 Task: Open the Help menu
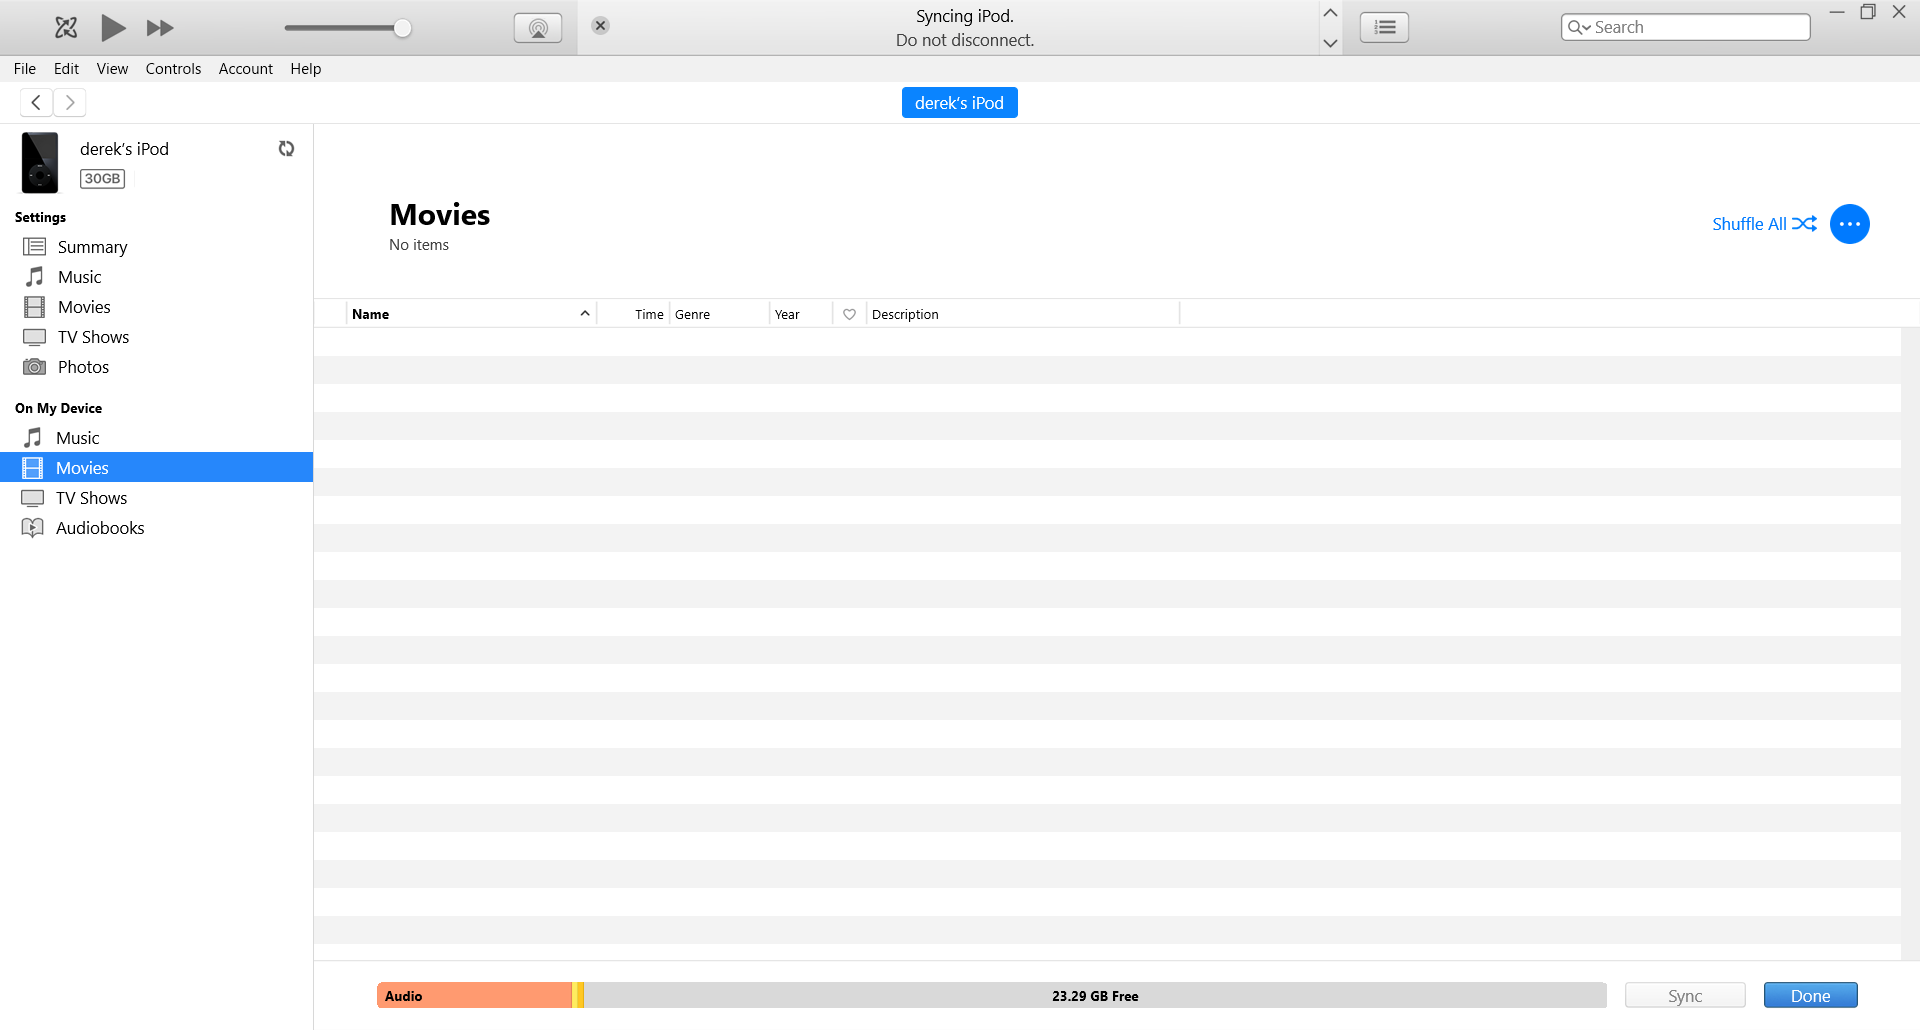coord(306,69)
